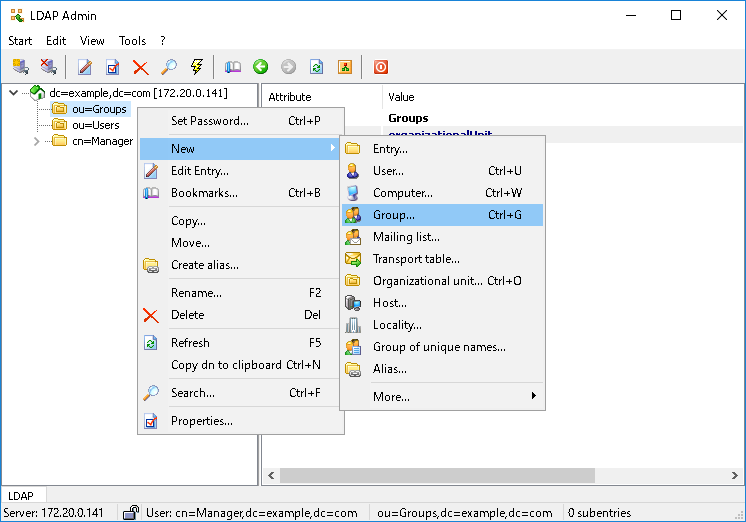This screenshot has height=522, width=746.
Task: Choose Rename... from context menu
Action: 241,293
